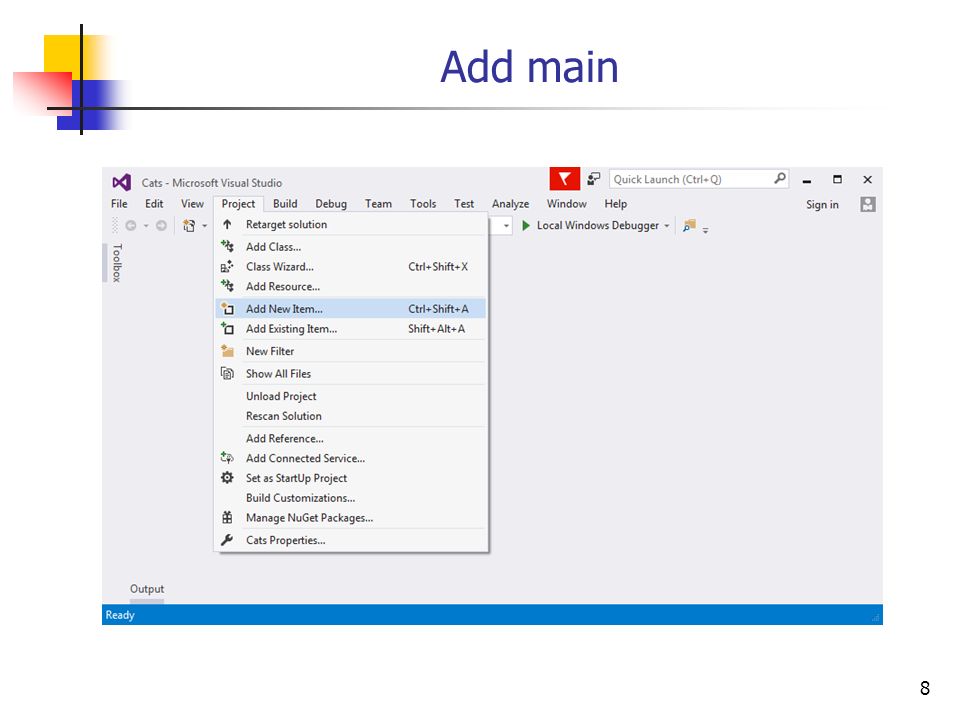
Task: Select Set as StartUp Project entry
Action: (x=351, y=478)
